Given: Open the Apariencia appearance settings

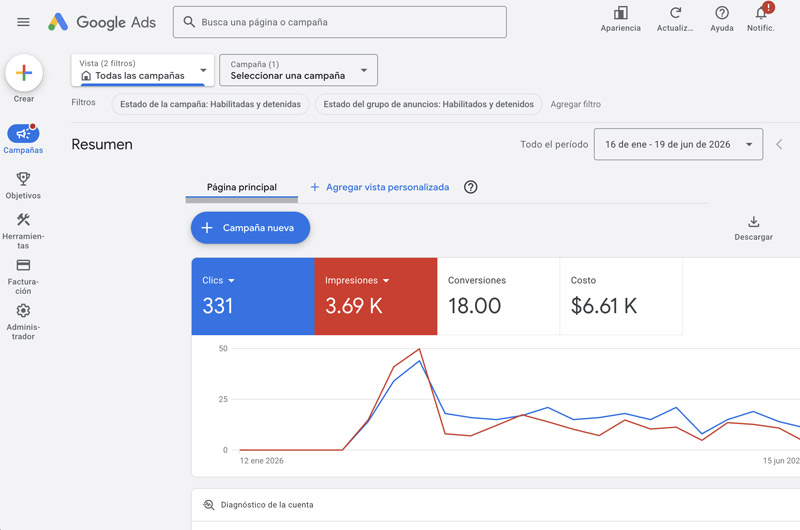Looking at the screenshot, I should coord(620,19).
